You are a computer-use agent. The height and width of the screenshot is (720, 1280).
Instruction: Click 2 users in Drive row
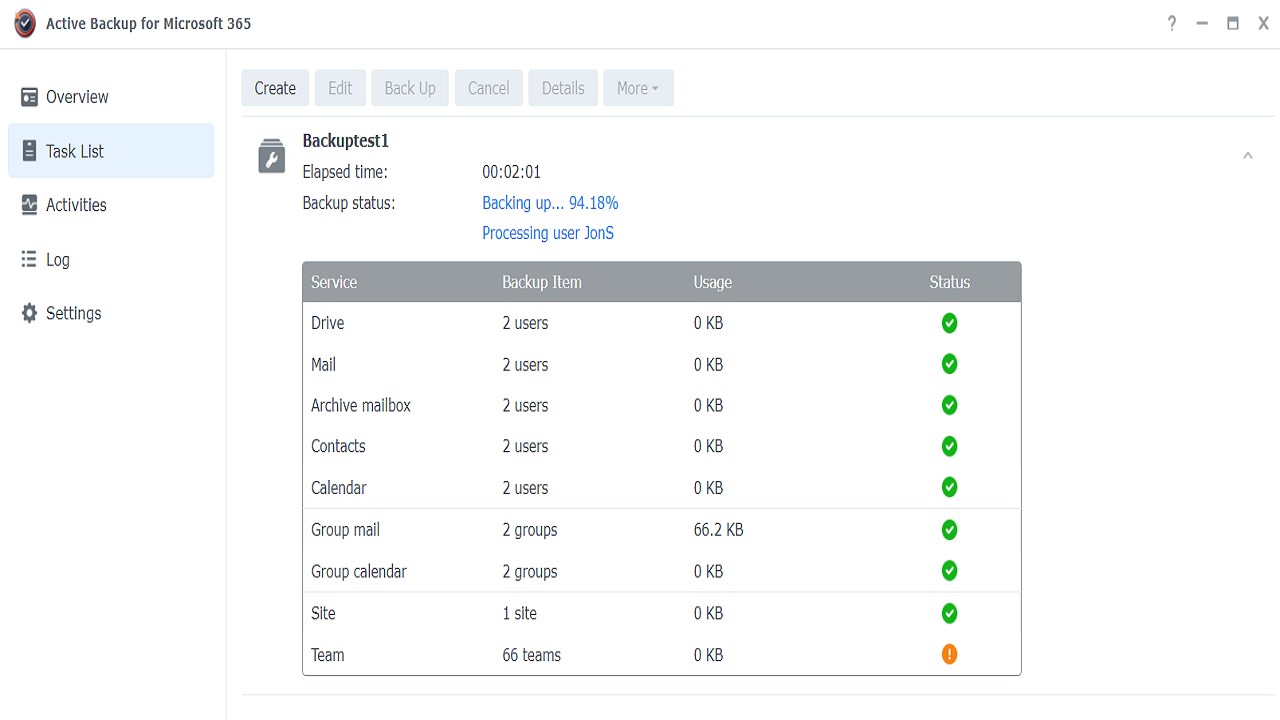[x=525, y=323]
